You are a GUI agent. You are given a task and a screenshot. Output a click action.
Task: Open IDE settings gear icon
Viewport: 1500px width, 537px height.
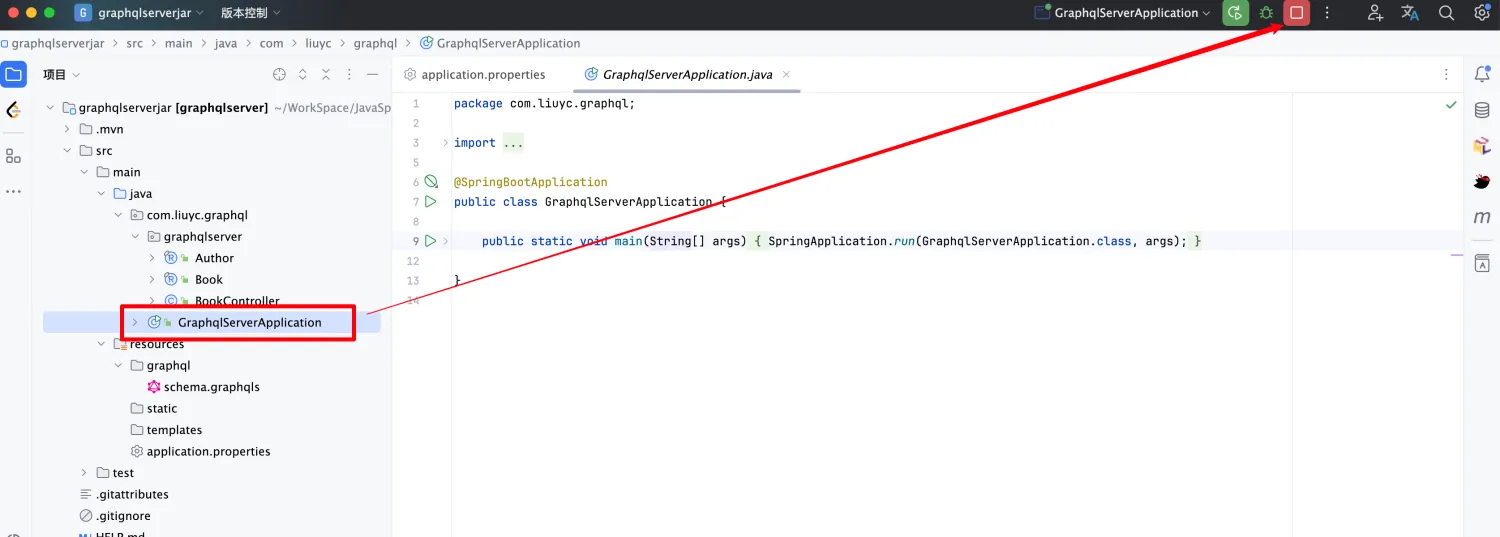pos(1482,13)
